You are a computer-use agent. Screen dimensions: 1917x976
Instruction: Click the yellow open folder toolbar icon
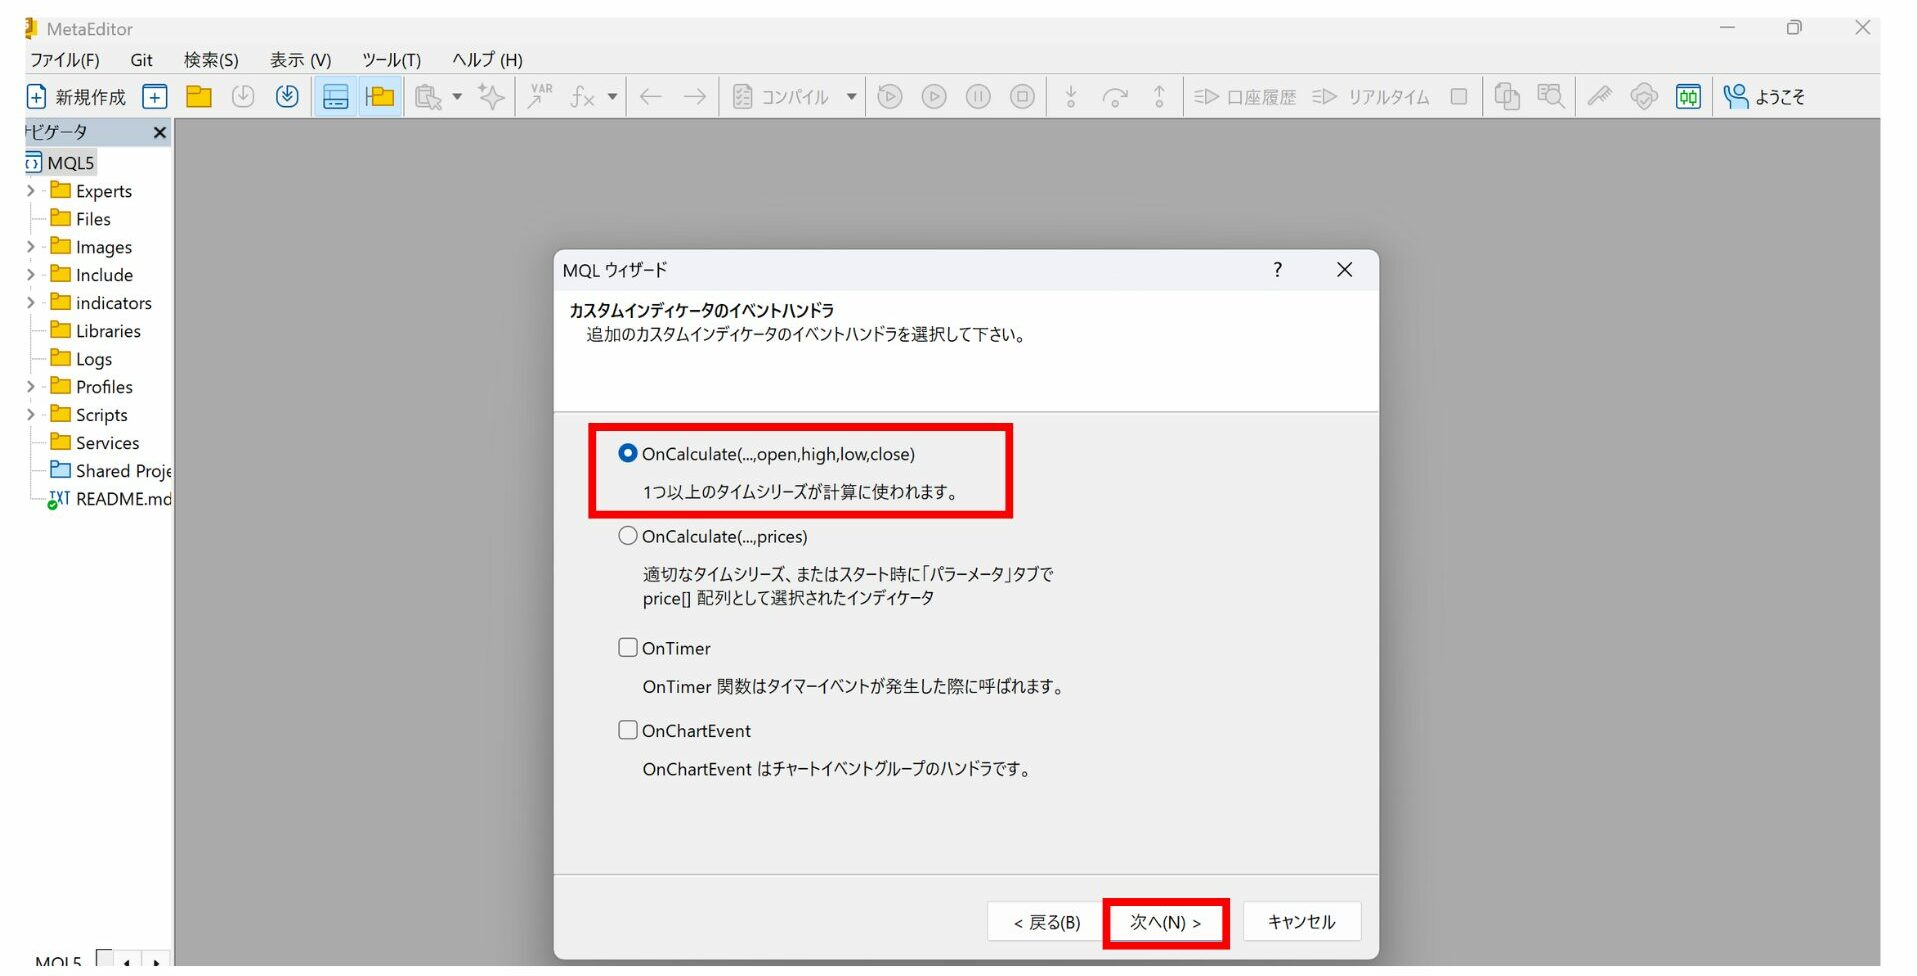(199, 97)
